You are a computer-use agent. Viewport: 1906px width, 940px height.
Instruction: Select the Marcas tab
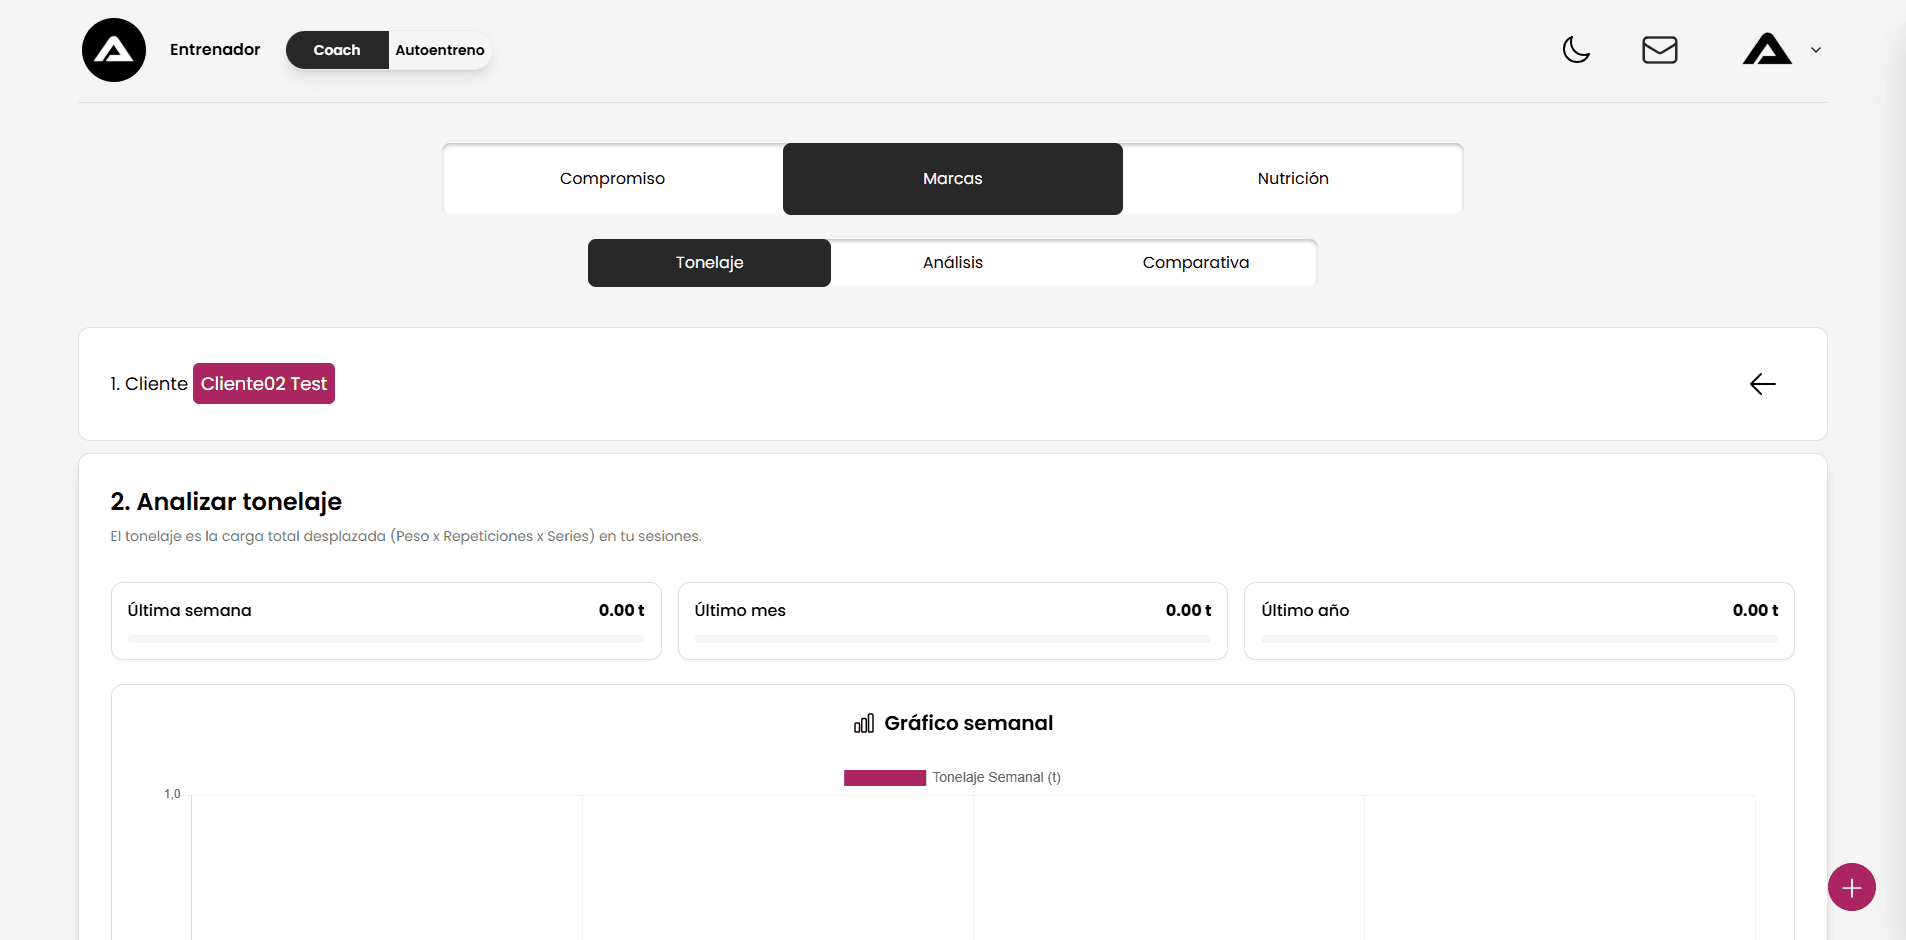(952, 179)
